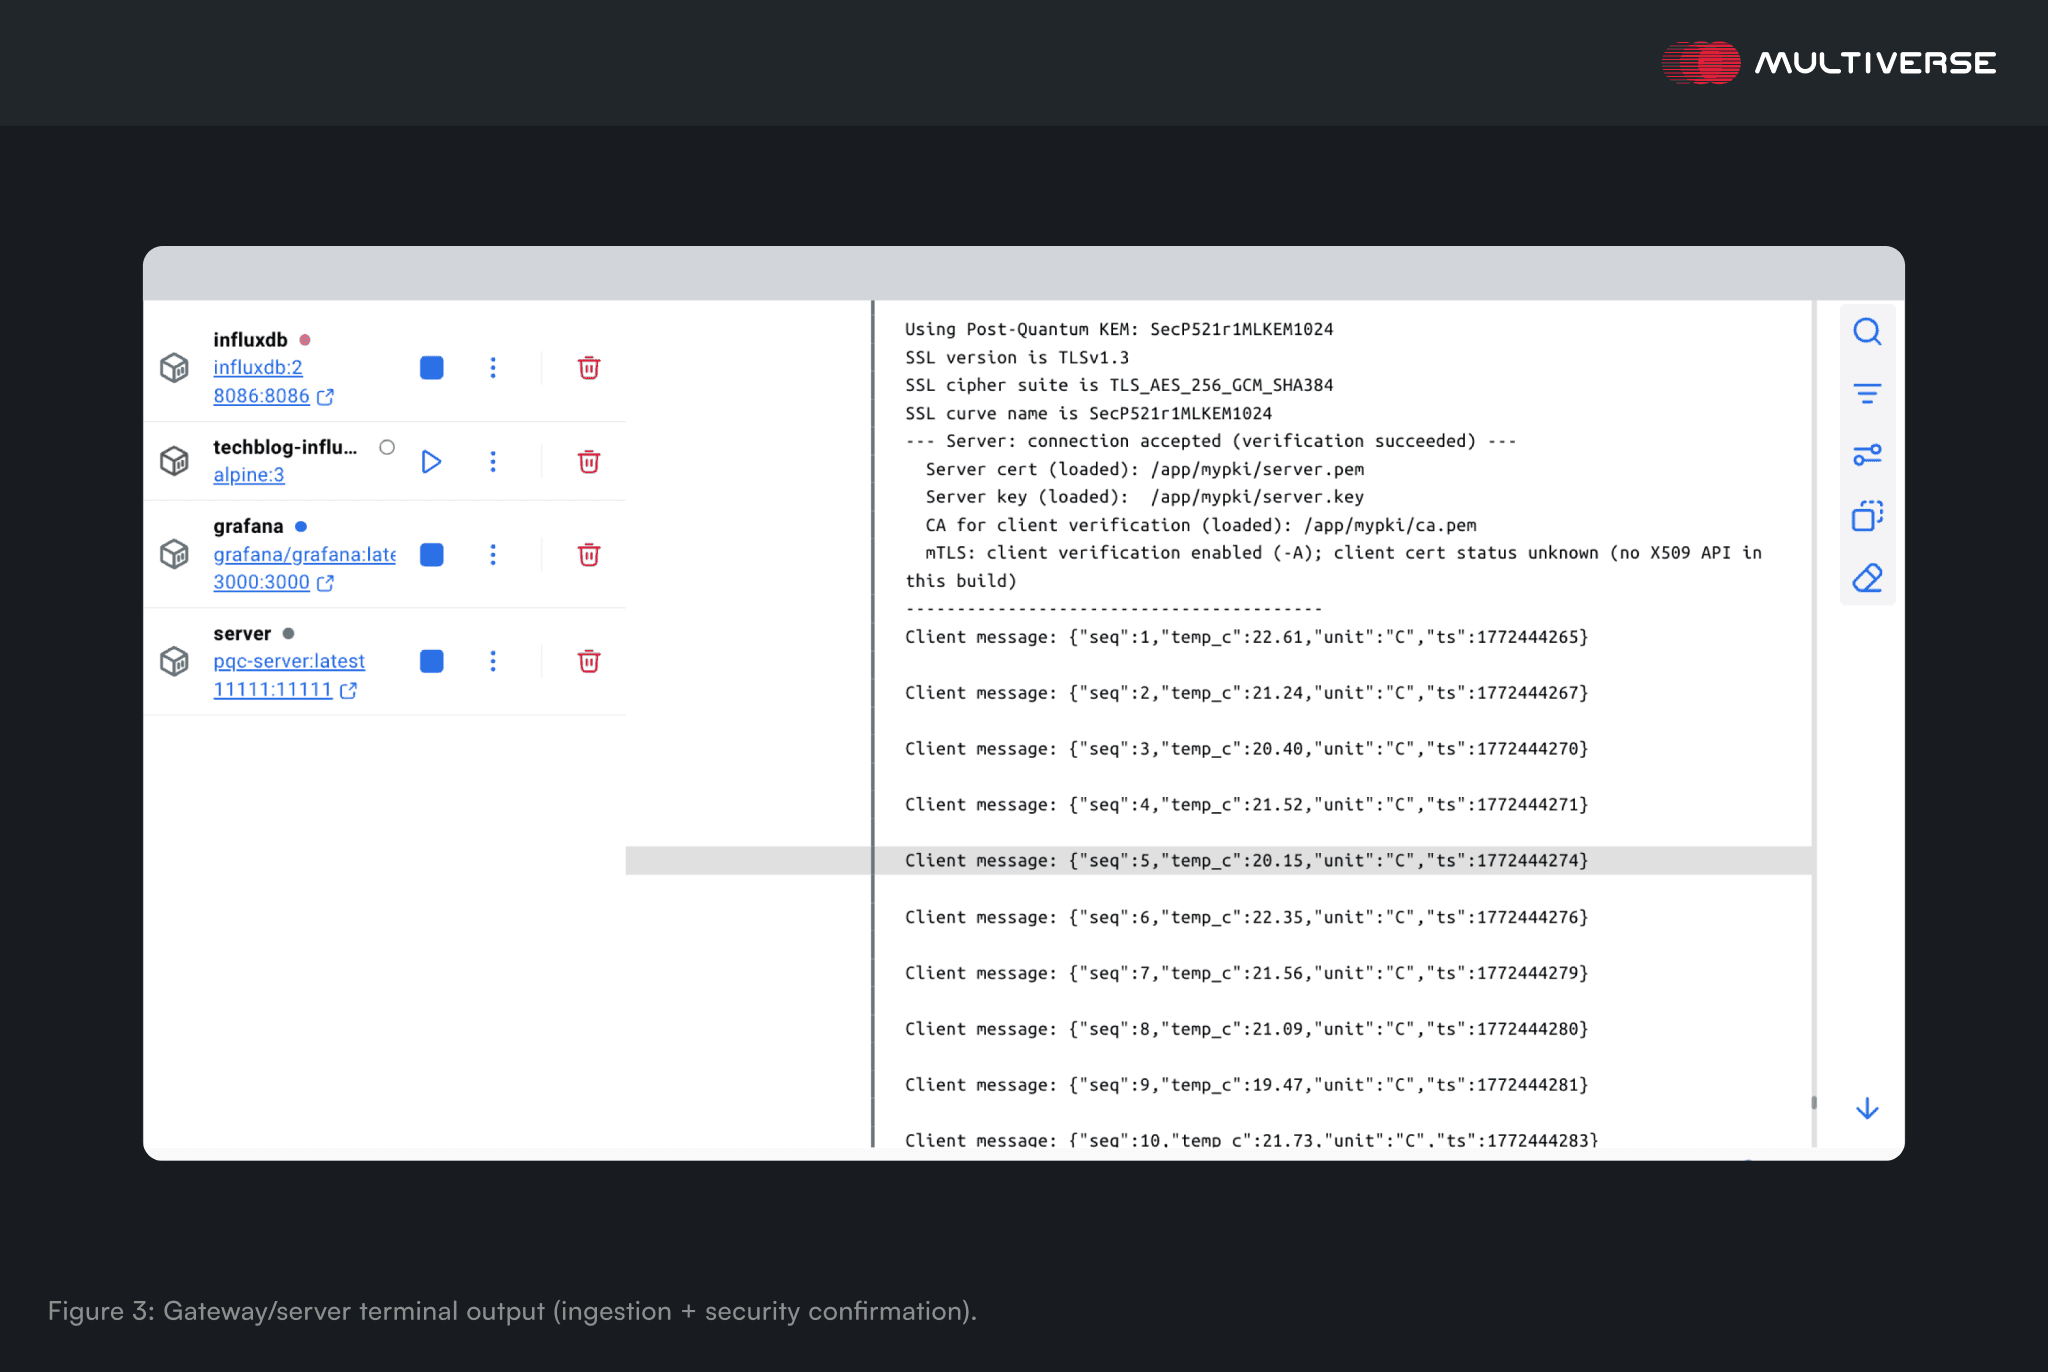Click trash icon for server container

[589, 661]
